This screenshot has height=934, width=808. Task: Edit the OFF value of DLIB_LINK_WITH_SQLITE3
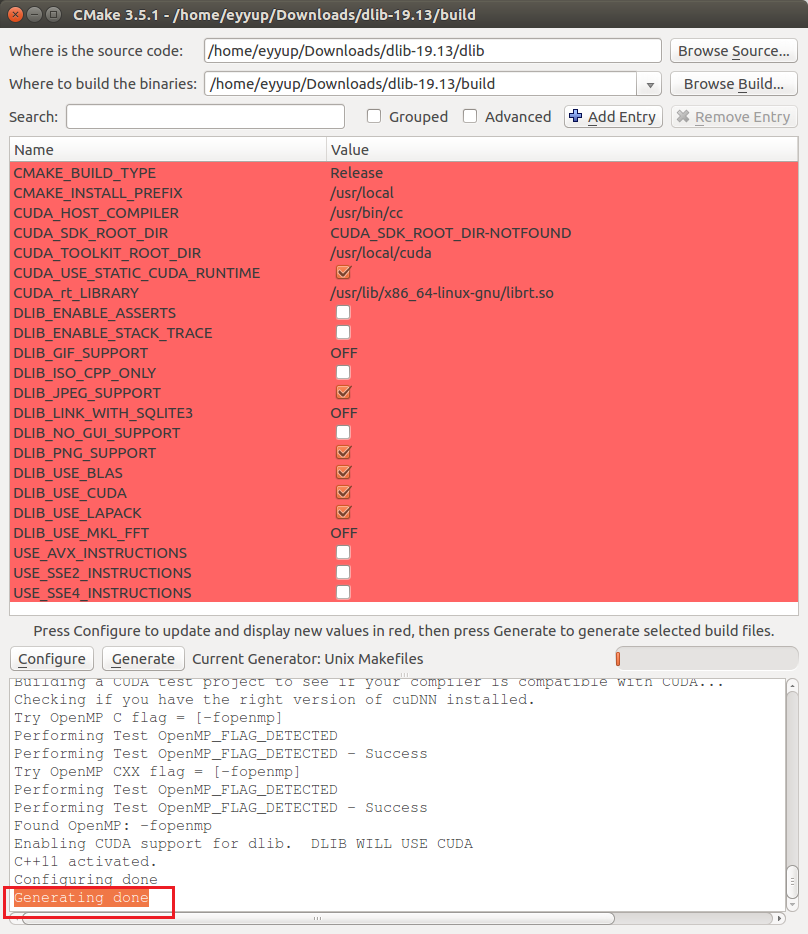[344, 413]
